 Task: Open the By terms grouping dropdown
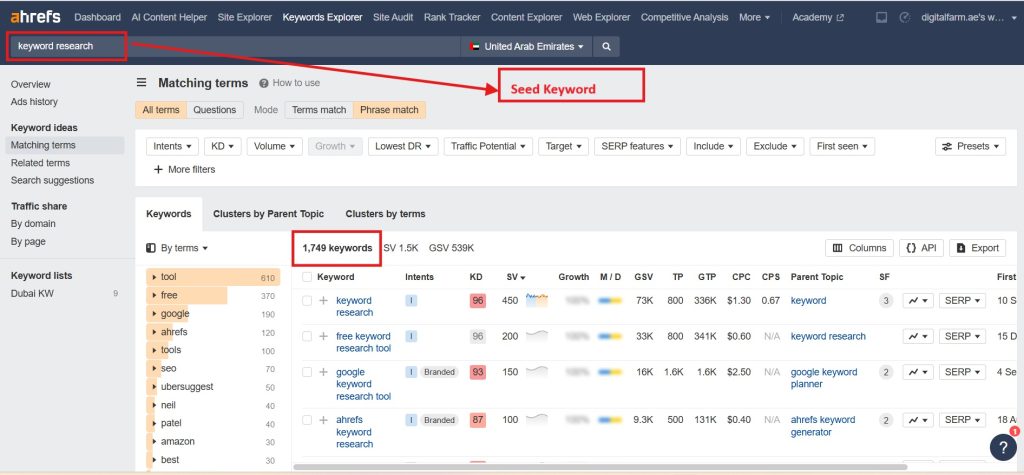(x=178, y=248)
